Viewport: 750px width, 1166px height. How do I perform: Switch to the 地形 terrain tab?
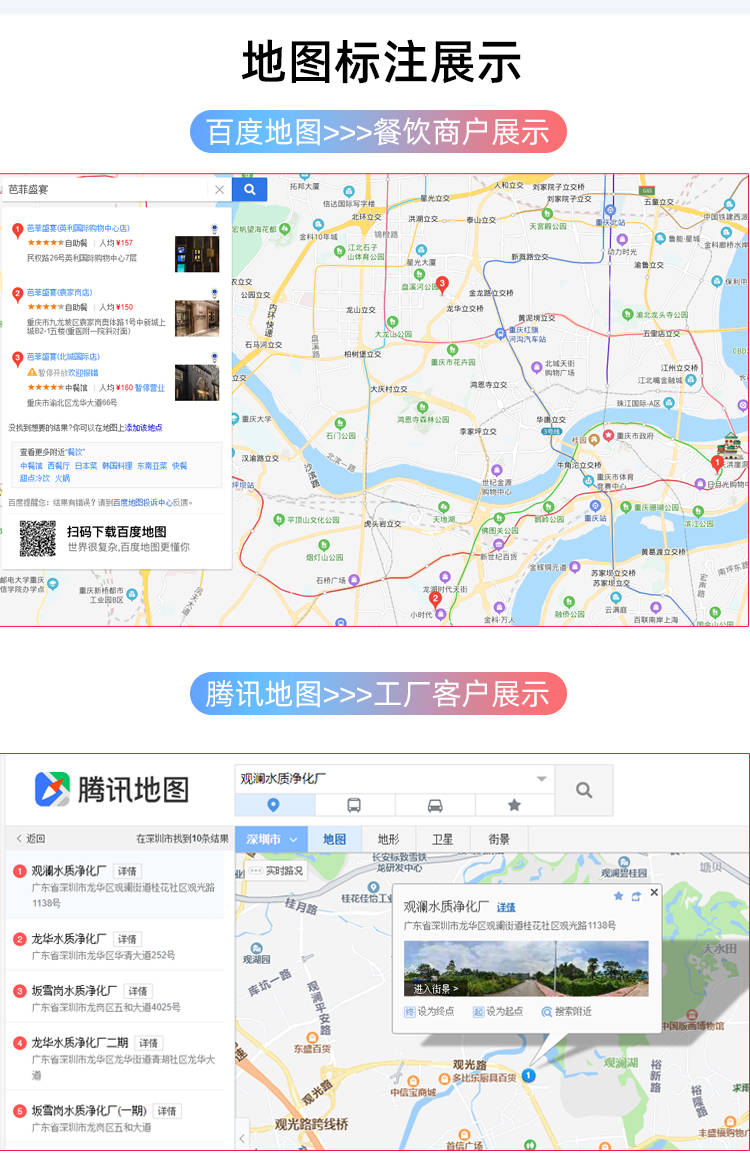tap(388, 840)
